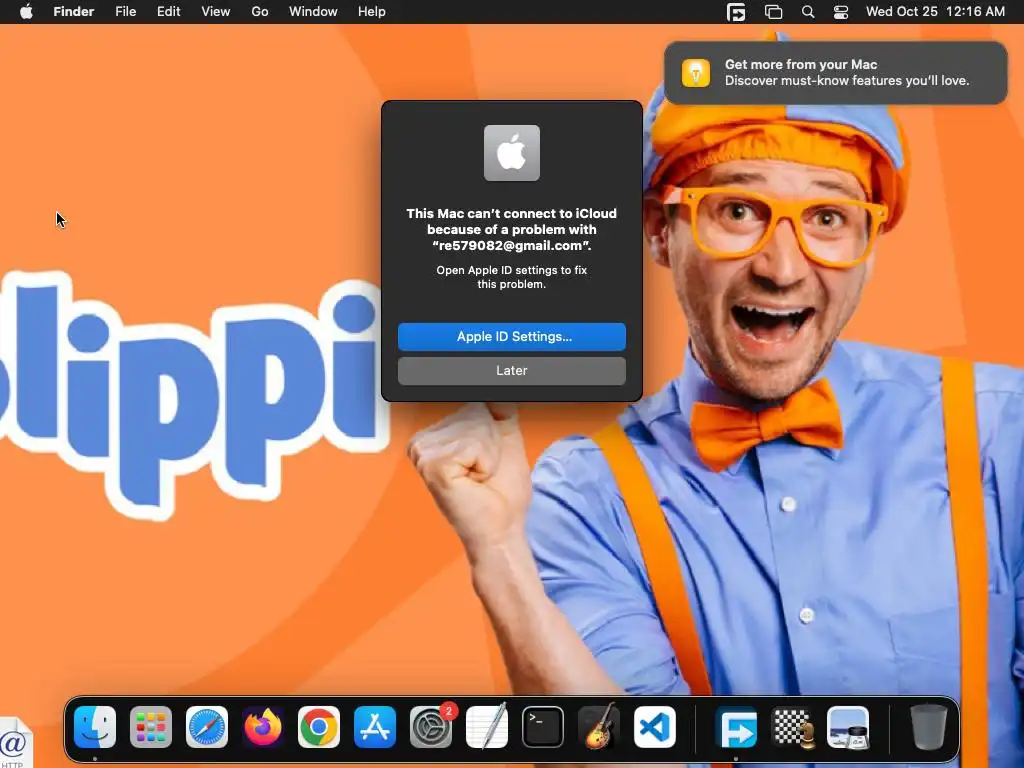Open GarageBand guitar icon in Dock
The height and width of the screenshot is (768, 1024).
coord(599,726)
